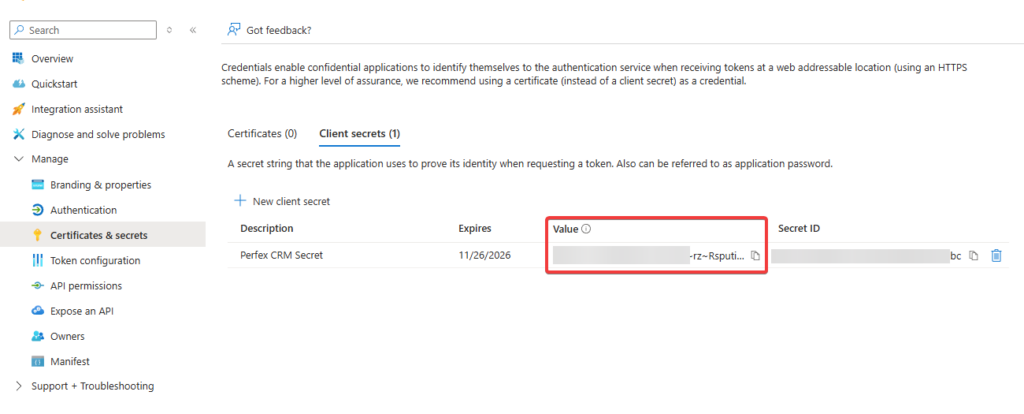Screen dimensions: 1024x414
Task: Switch to the Certificates (0) tab
Action: pos(262,133)
